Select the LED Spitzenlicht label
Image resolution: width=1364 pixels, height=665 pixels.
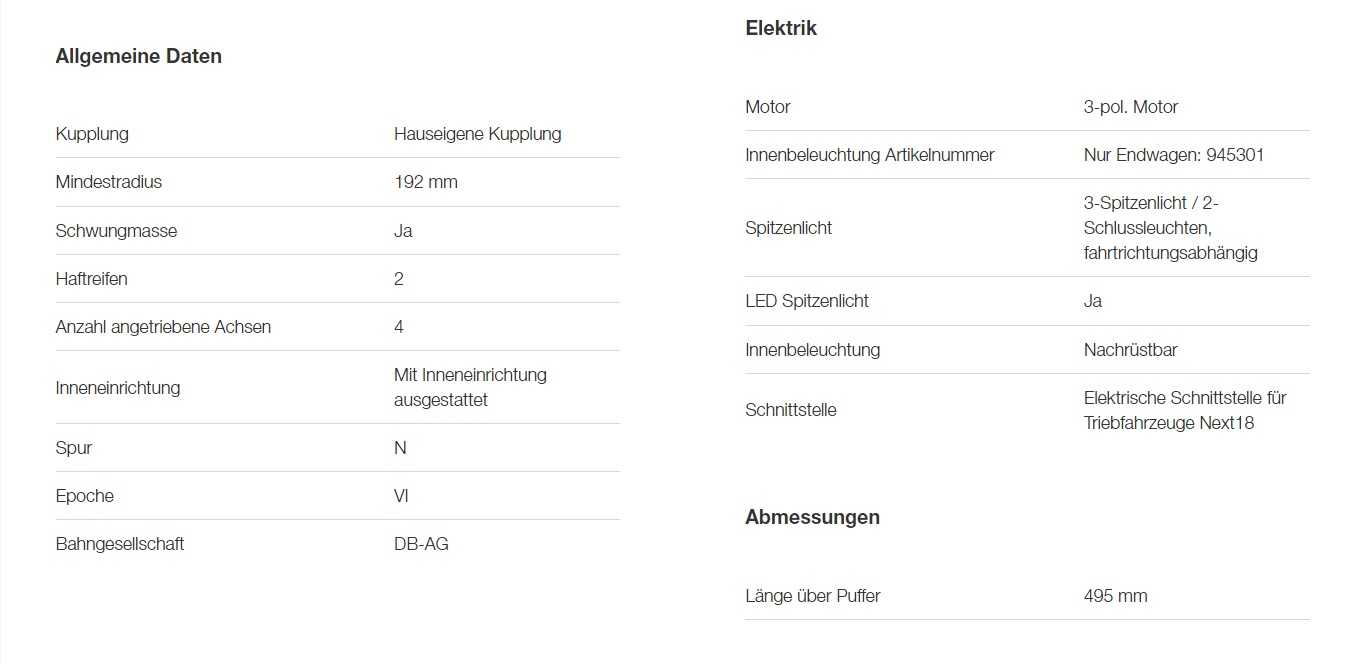click(807, 301)
